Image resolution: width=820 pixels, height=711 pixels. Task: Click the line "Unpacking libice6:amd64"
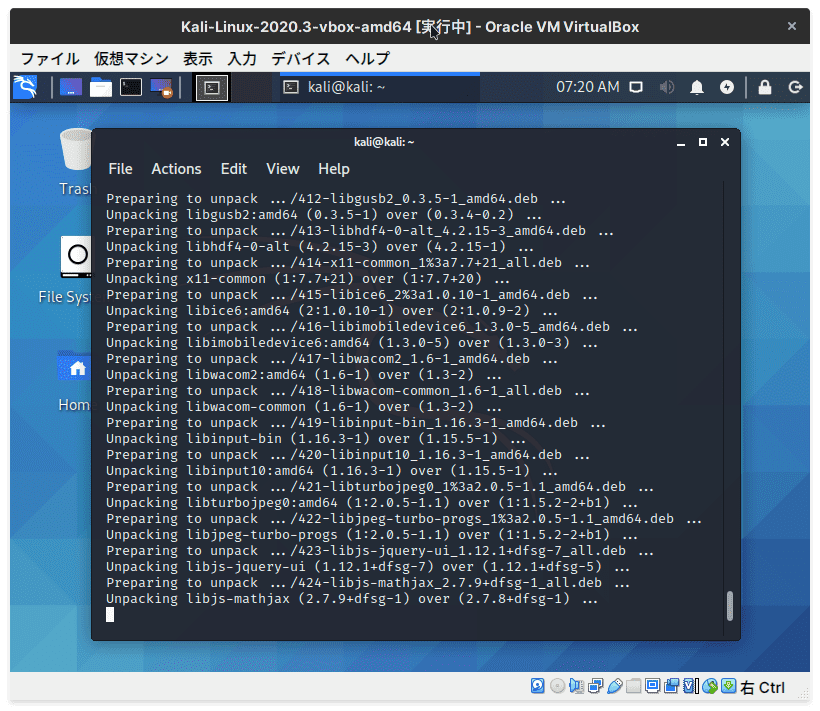332,311
